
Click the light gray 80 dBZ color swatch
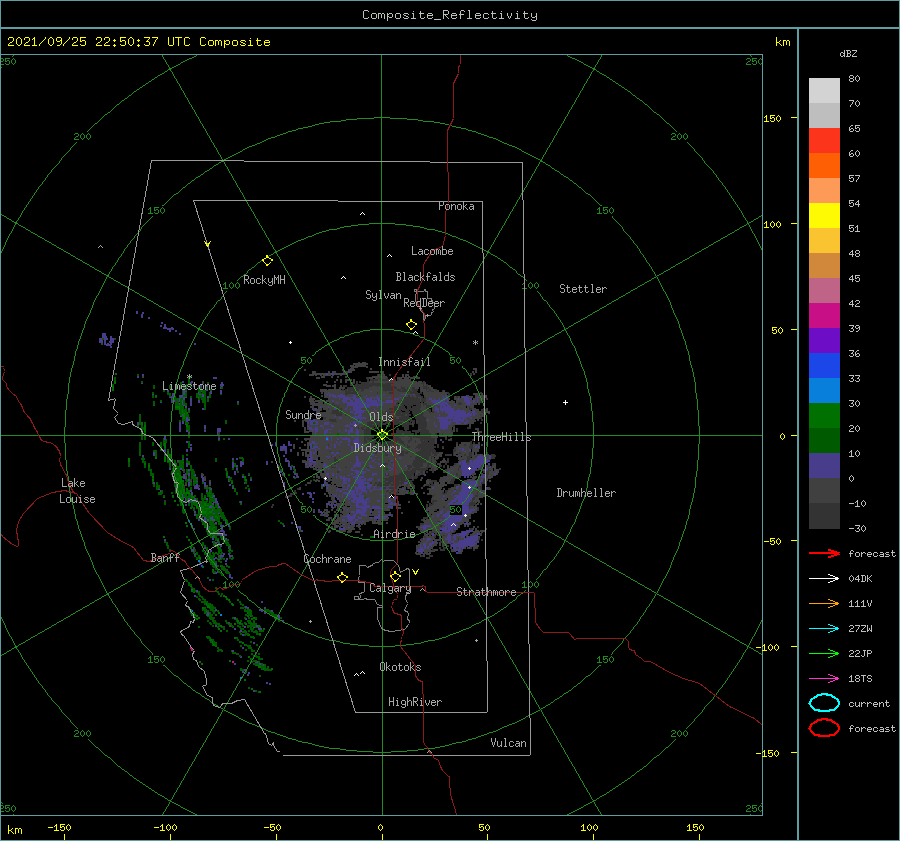click(824, 91)
